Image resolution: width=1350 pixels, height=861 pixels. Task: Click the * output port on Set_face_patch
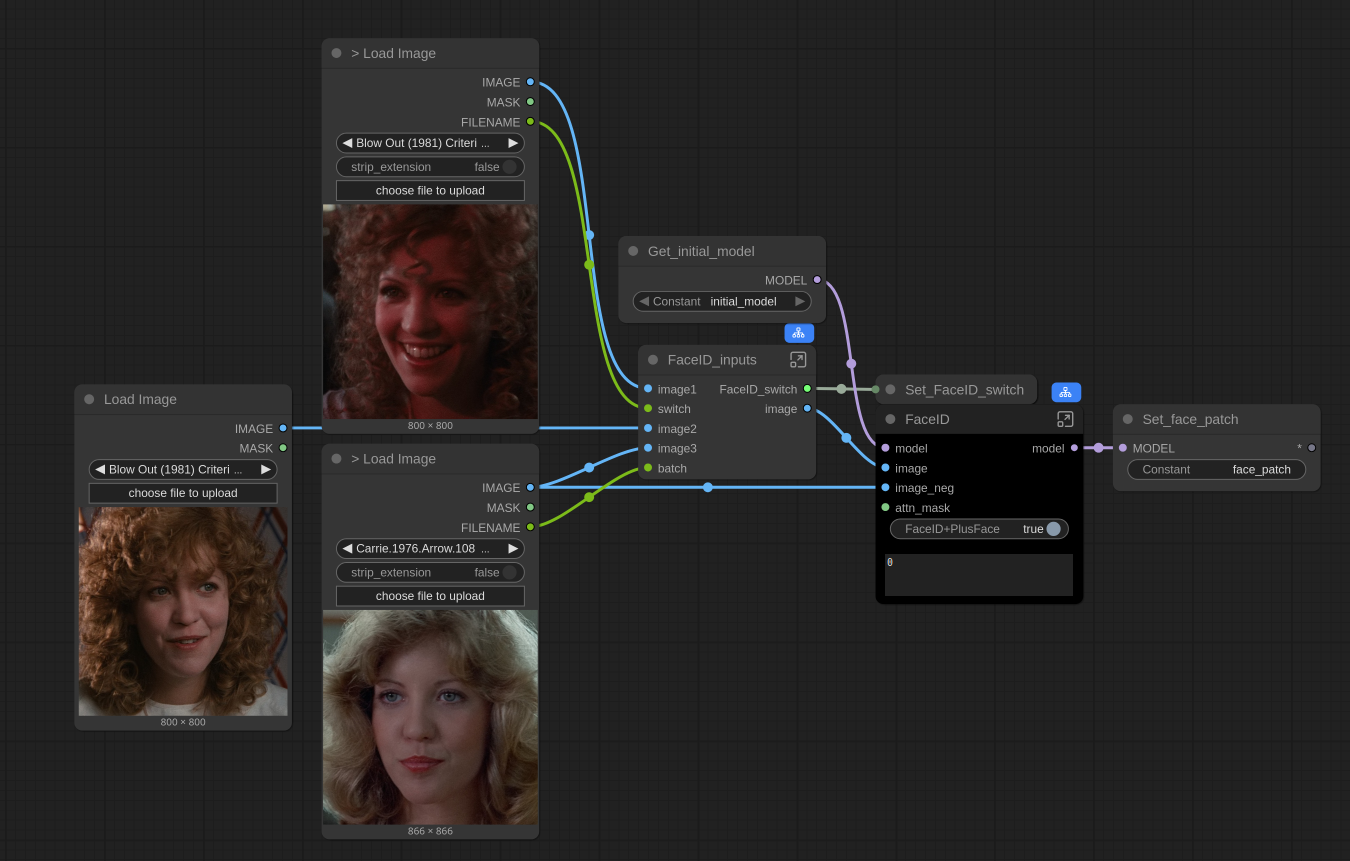tap(1312, 448)
